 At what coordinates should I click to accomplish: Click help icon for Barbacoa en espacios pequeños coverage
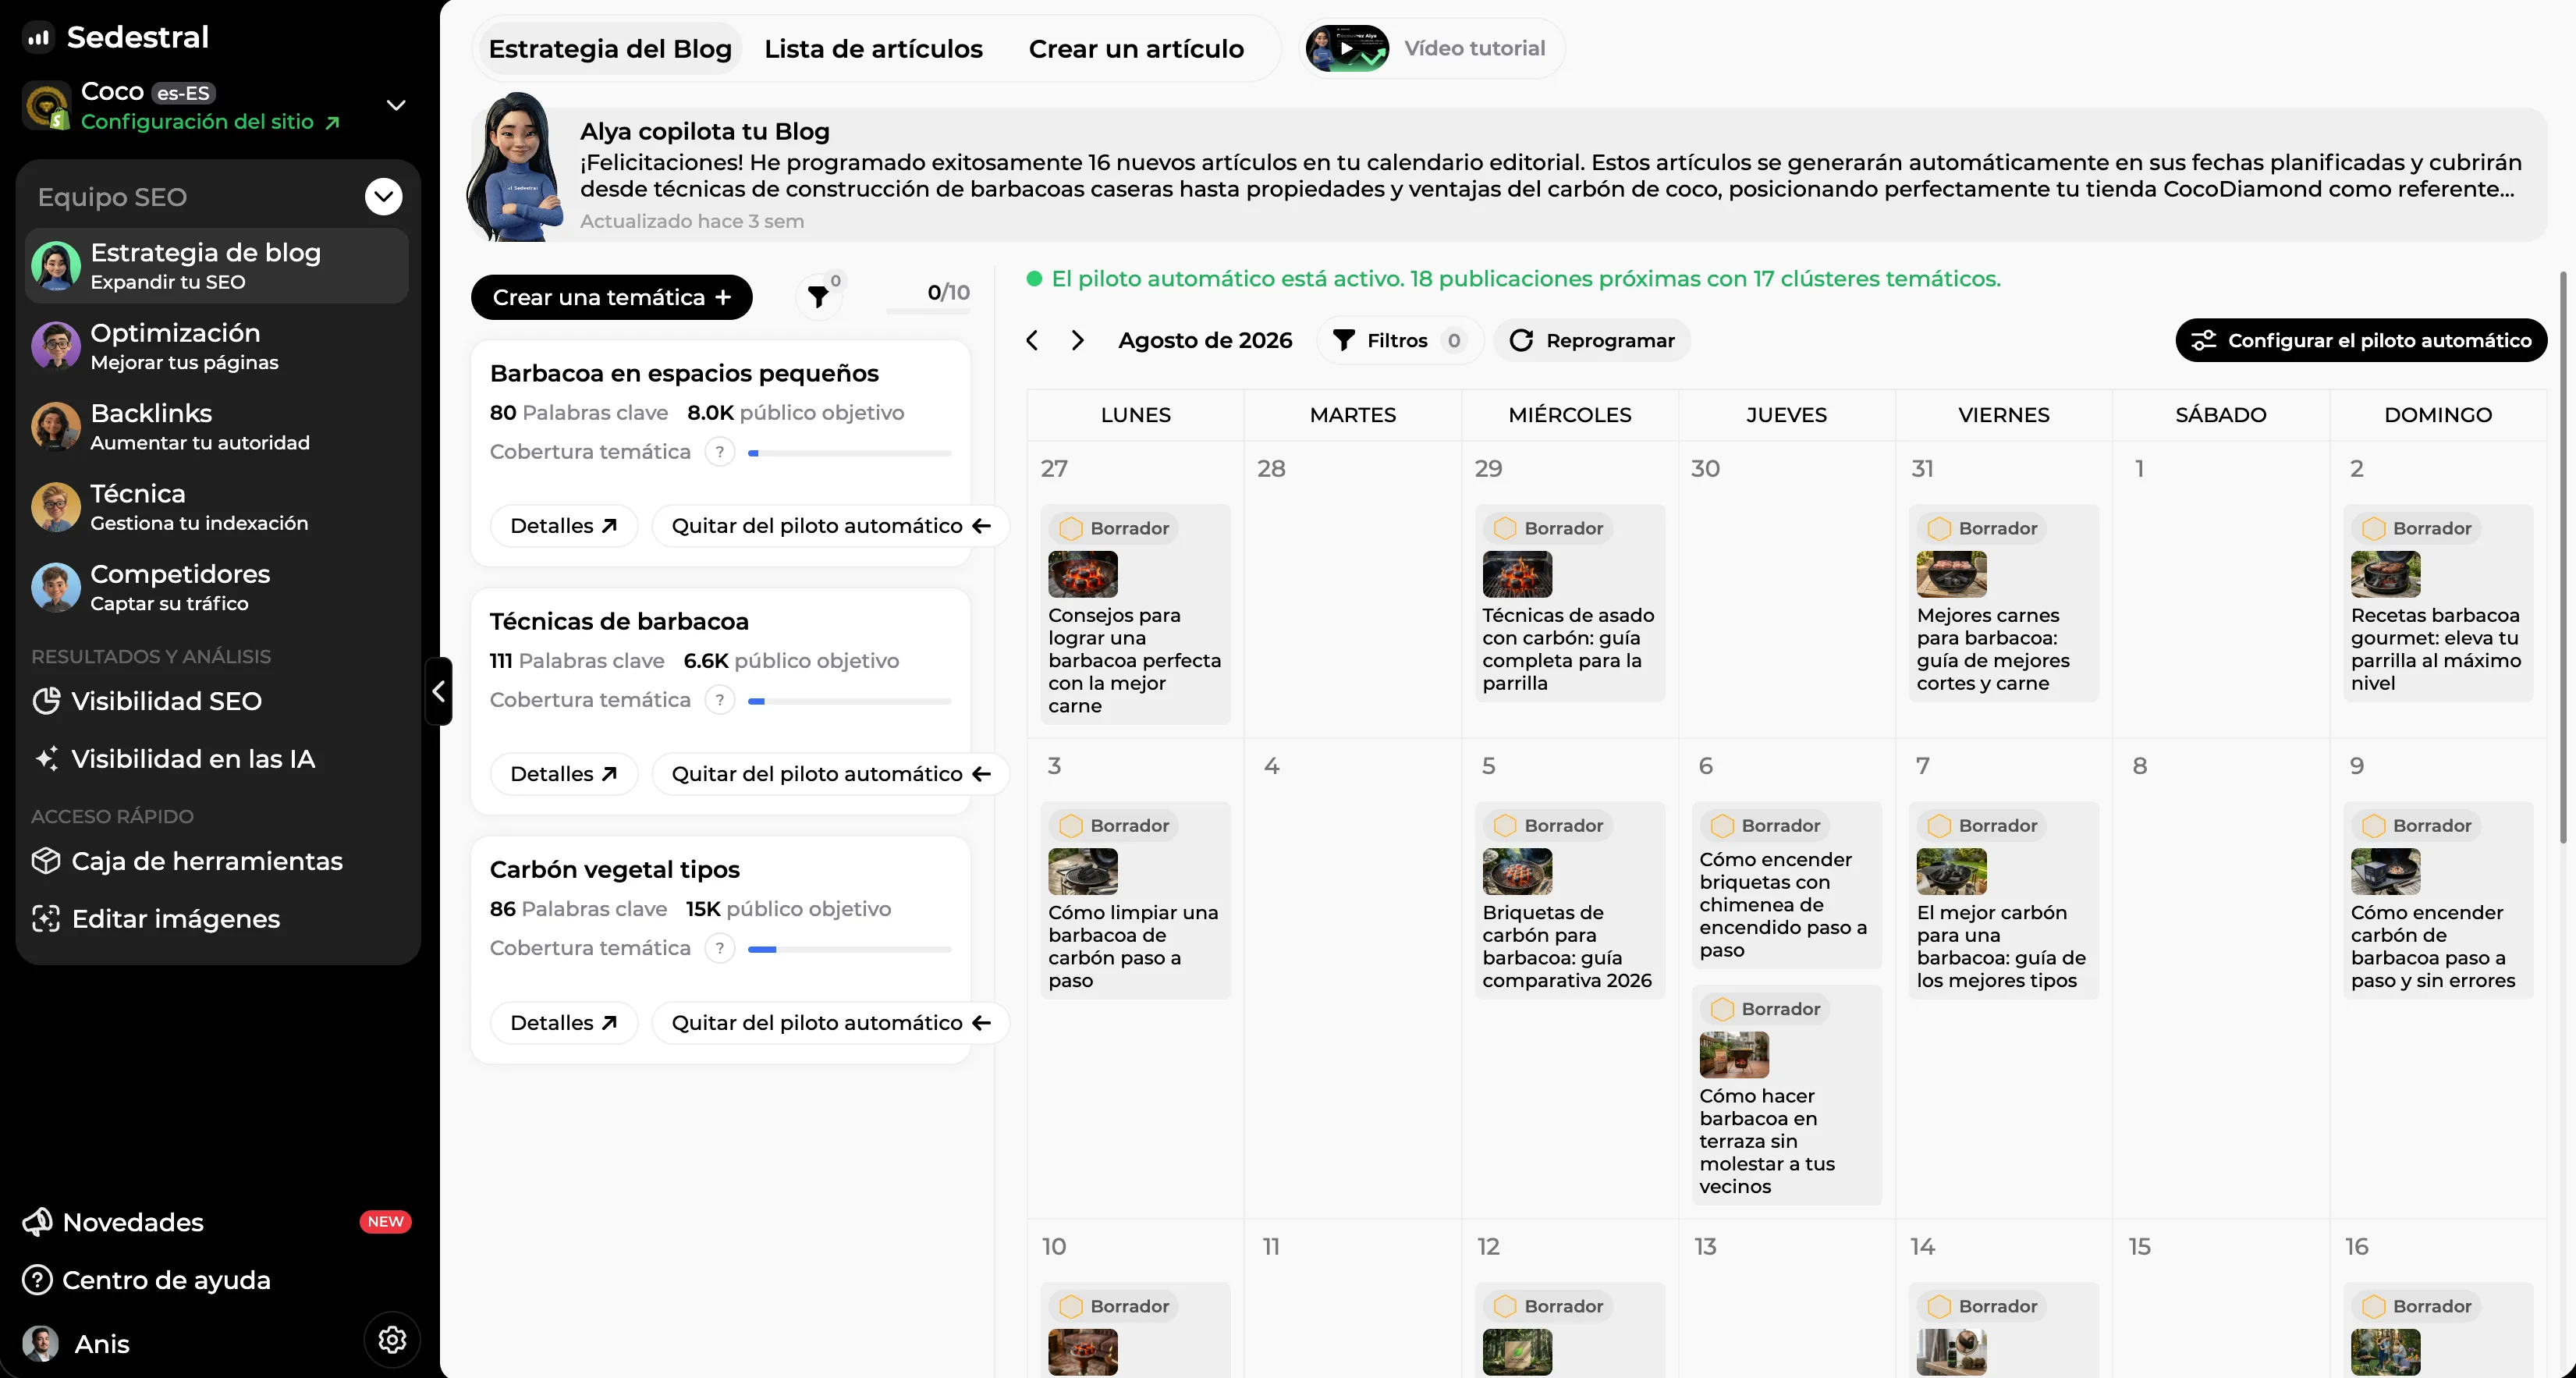pyautogui.click(x=720, y=452)
